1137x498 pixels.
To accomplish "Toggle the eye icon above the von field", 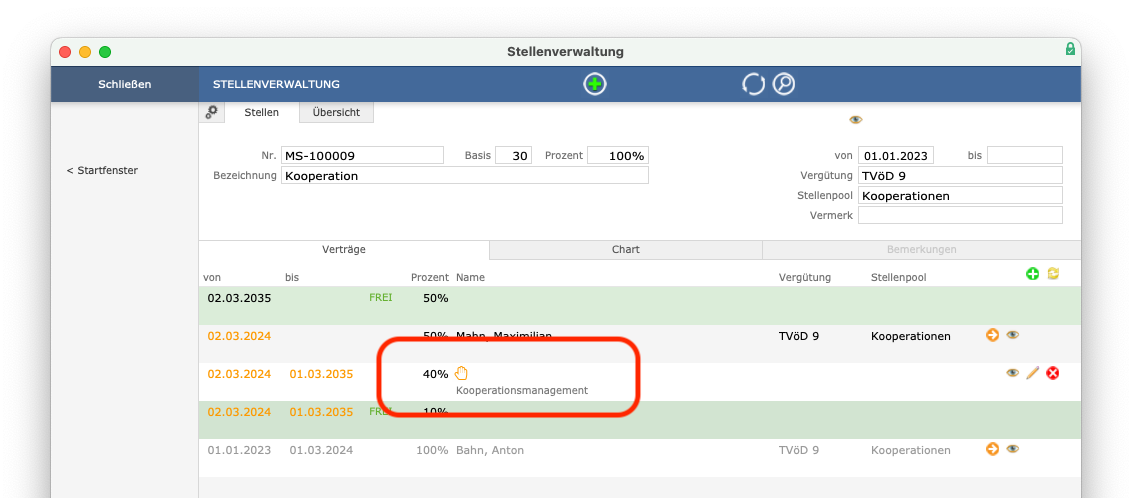I will [x=856, y=120].
